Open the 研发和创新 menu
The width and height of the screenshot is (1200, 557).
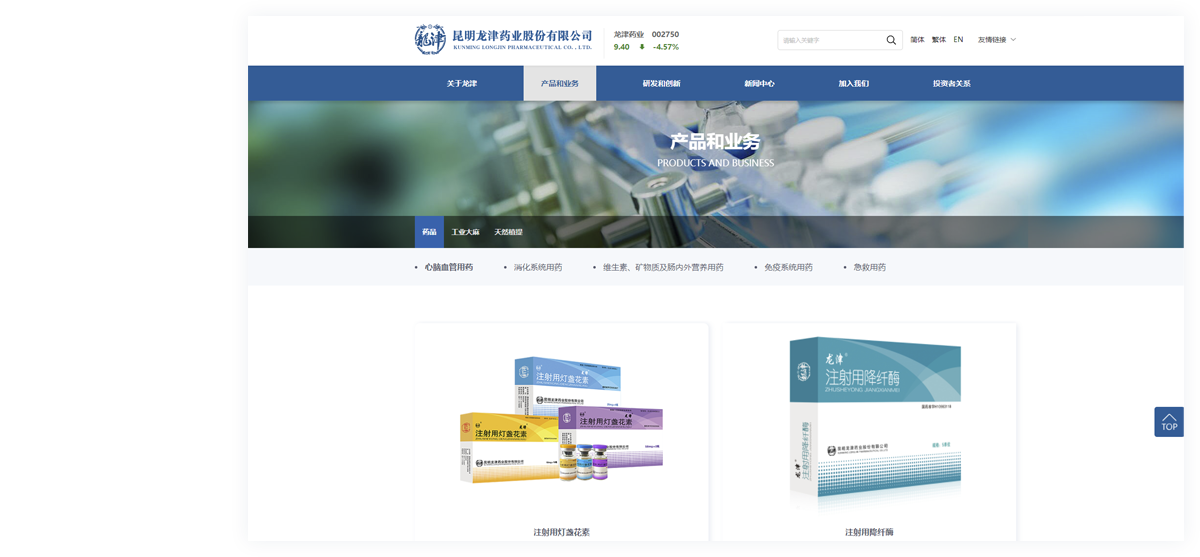(661, 84)
